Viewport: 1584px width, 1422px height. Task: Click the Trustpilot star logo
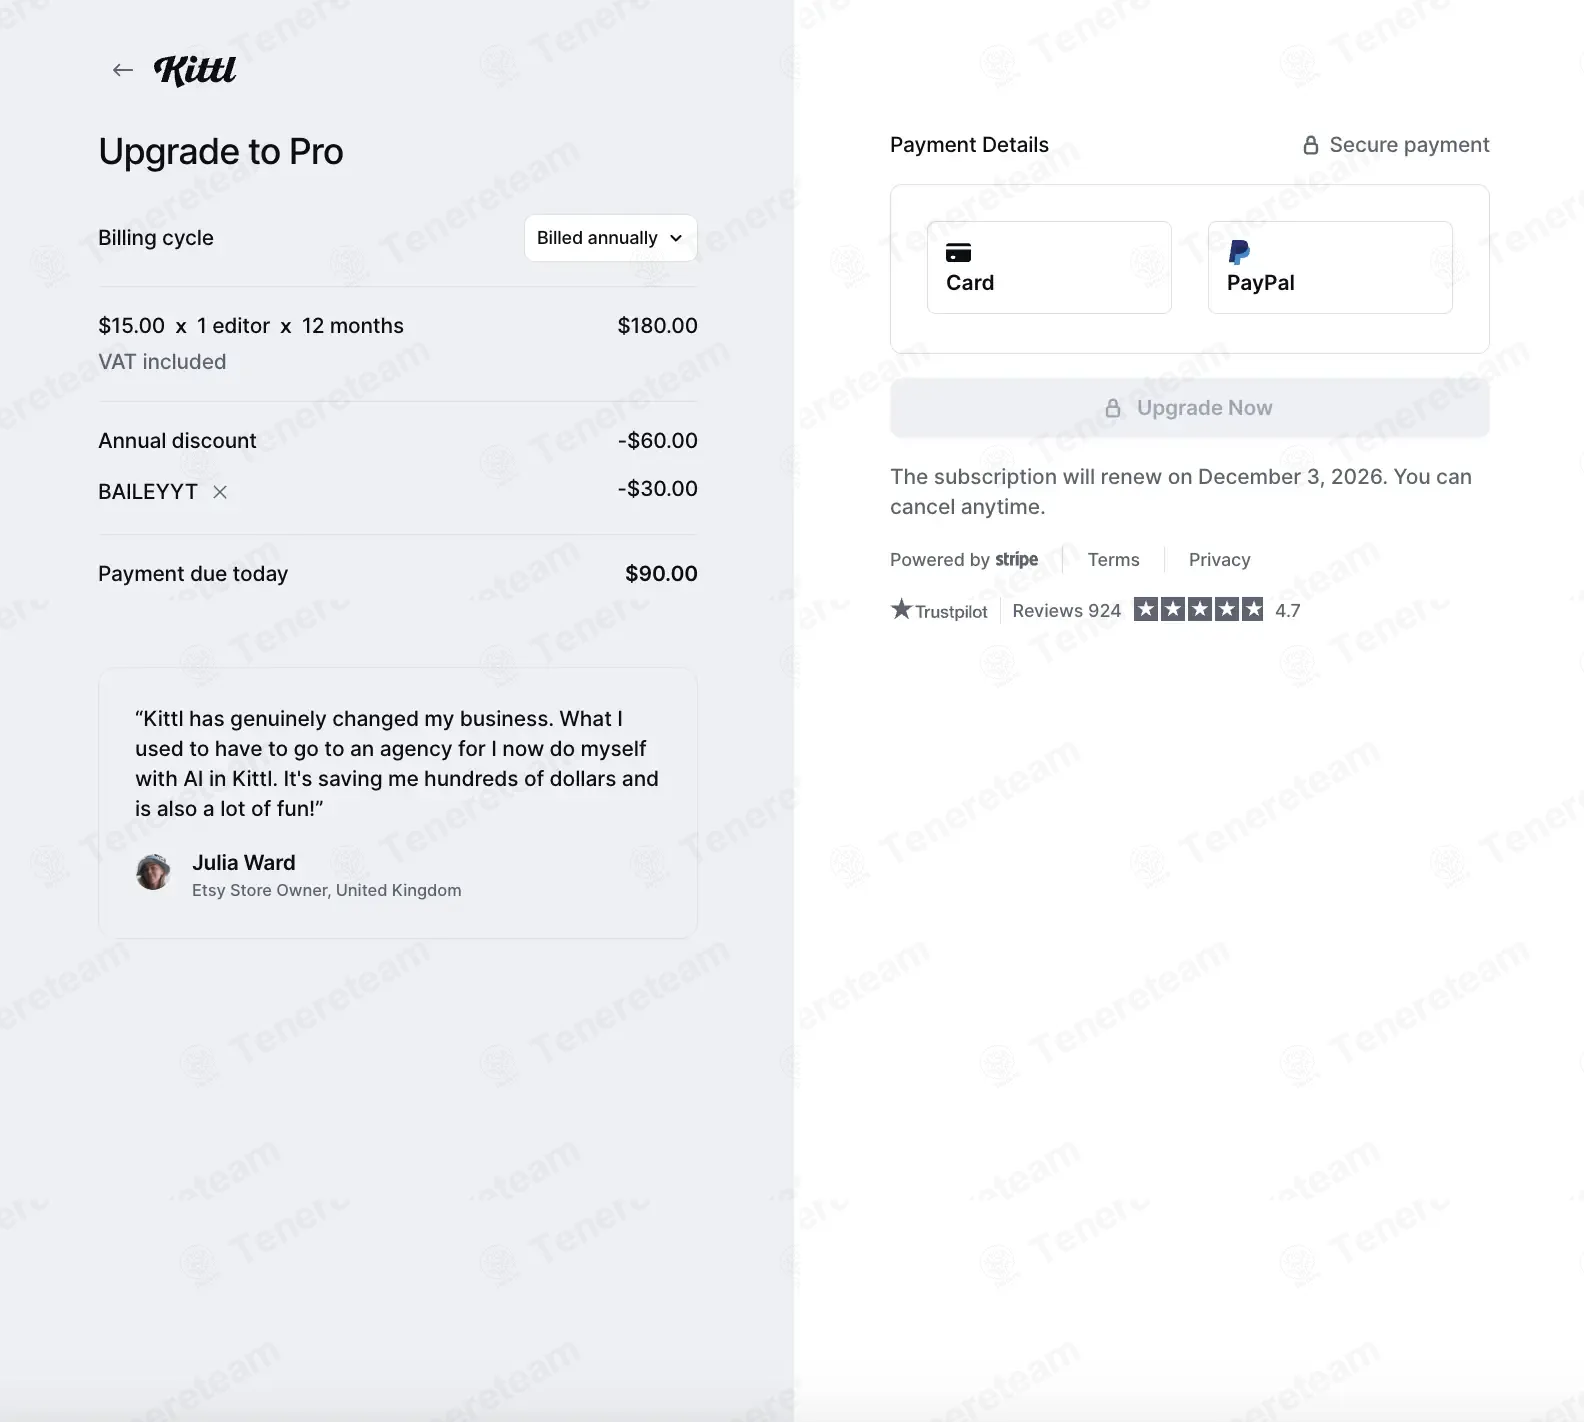[x=902, y=609]
